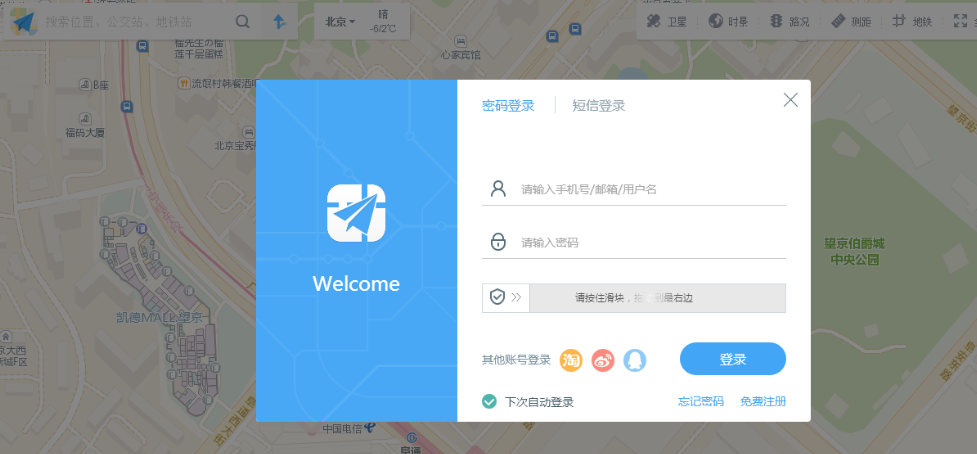Click the 晴 -6/2℃ weather display
977x454 pixels.
[x=382, y=22]
